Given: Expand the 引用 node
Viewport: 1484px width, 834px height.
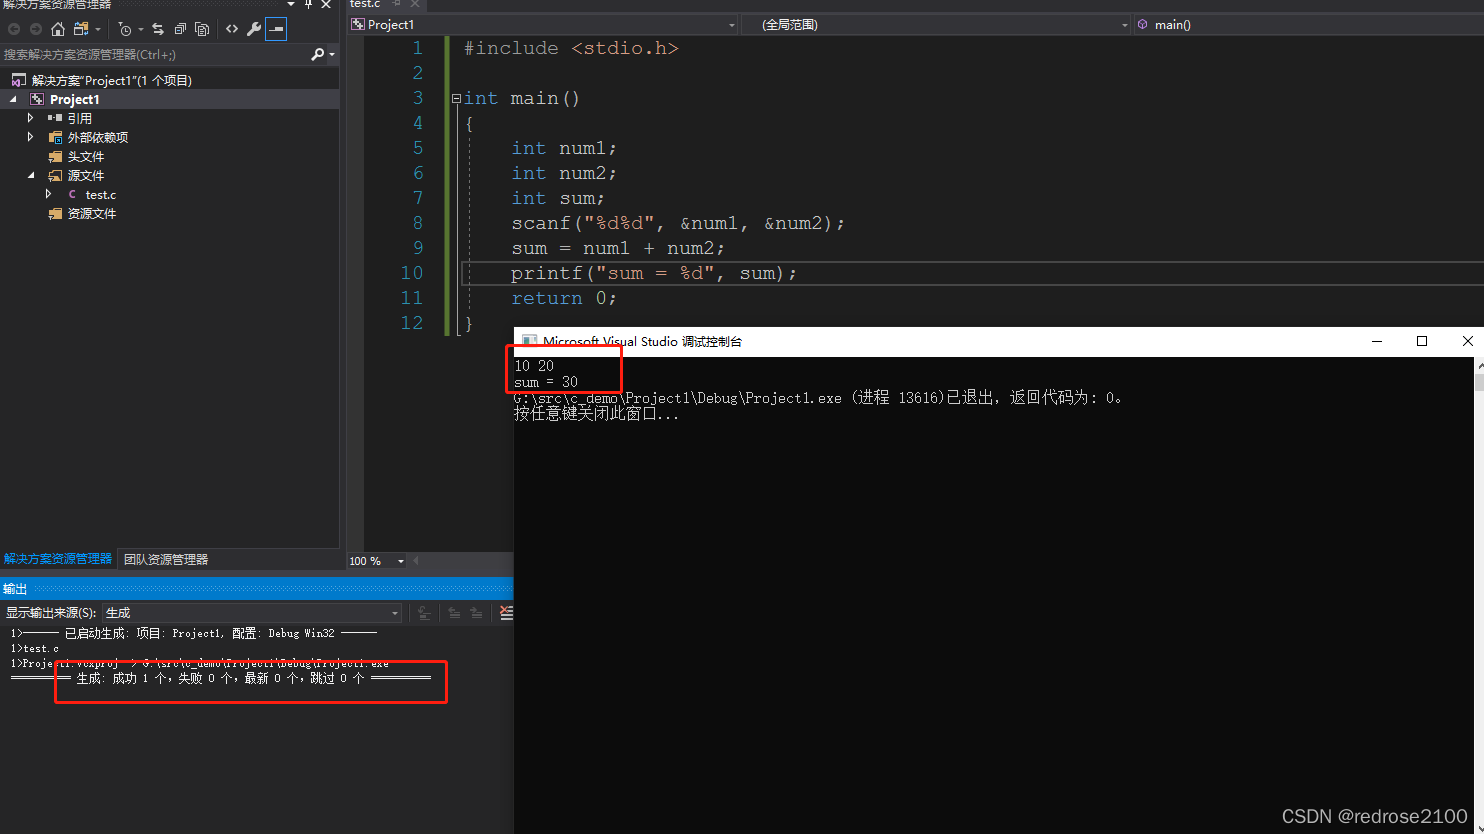Looking at the screenshot, I should coord(31,118).
